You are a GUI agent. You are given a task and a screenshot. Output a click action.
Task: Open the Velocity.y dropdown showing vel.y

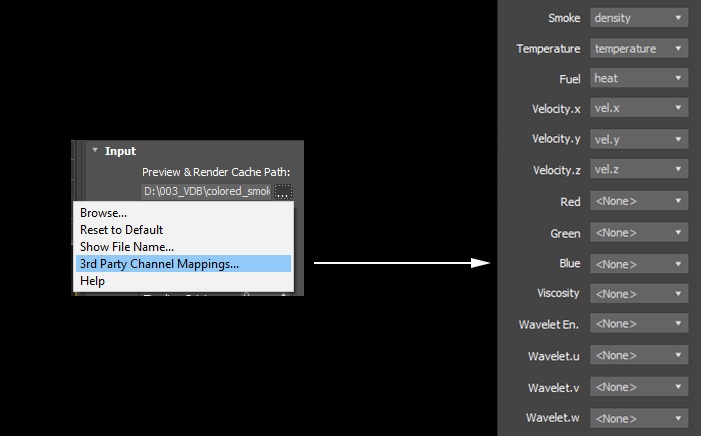[639, 139]
